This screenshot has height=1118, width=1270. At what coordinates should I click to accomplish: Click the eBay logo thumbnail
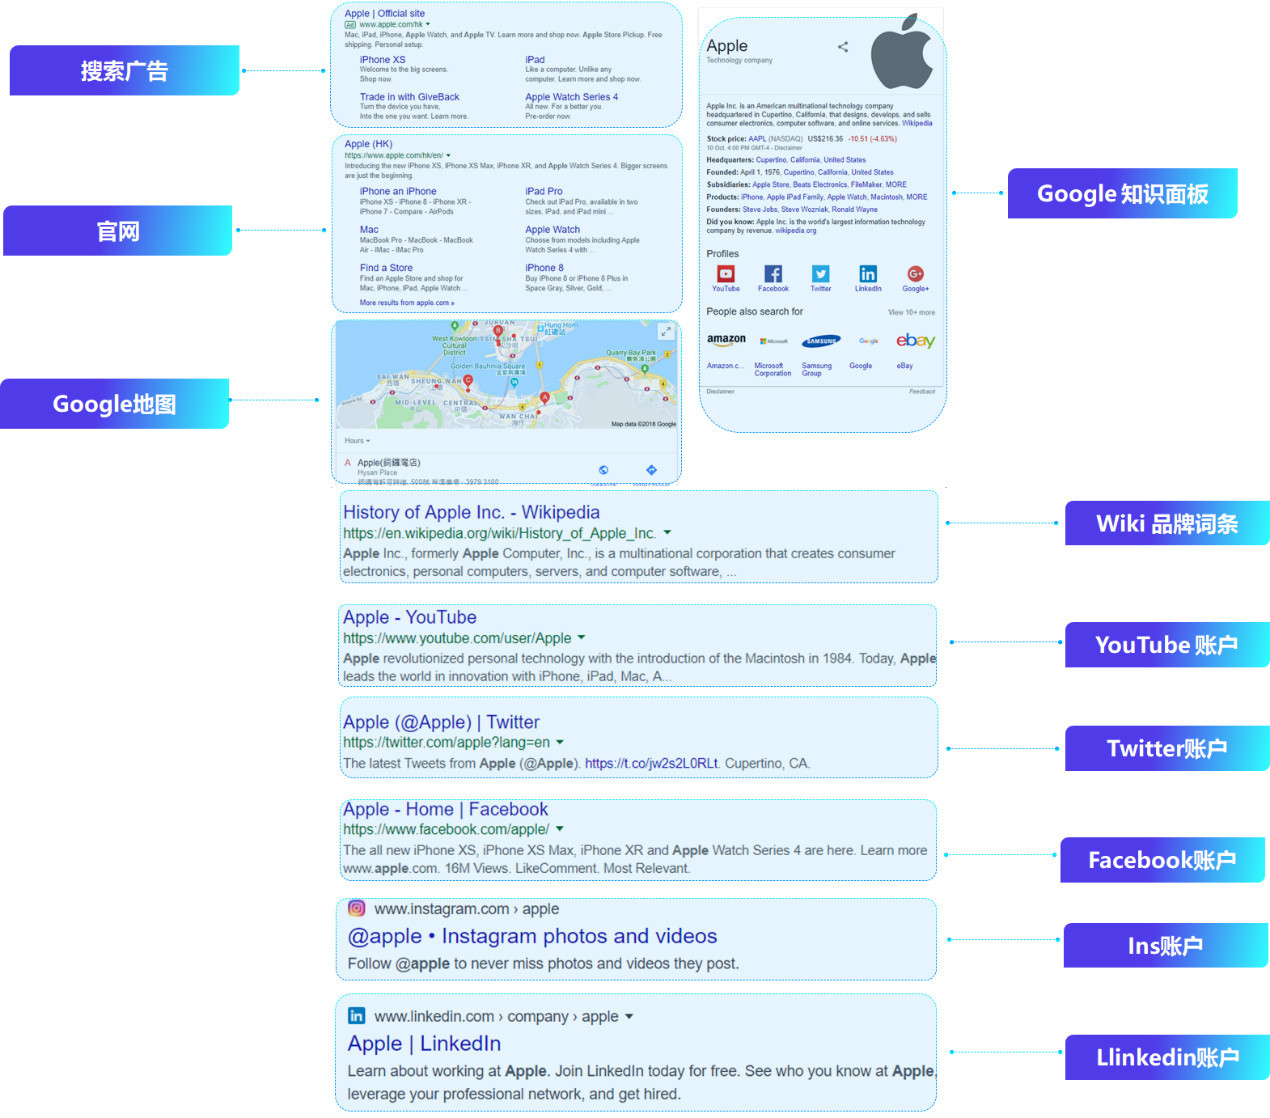tap(914, 341)
